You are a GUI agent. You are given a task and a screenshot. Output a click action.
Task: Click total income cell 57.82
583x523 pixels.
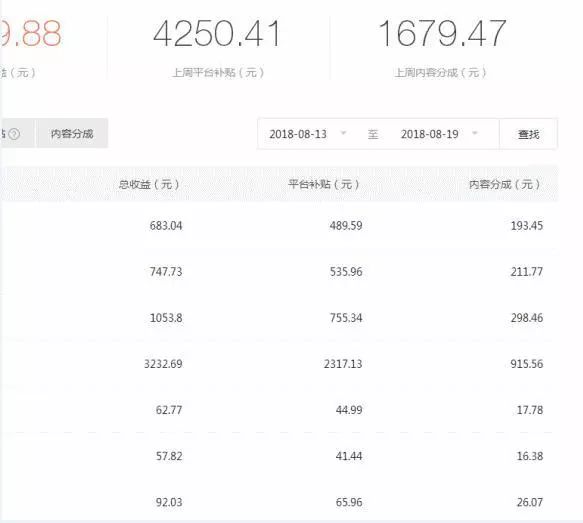(x=169, y=456)
